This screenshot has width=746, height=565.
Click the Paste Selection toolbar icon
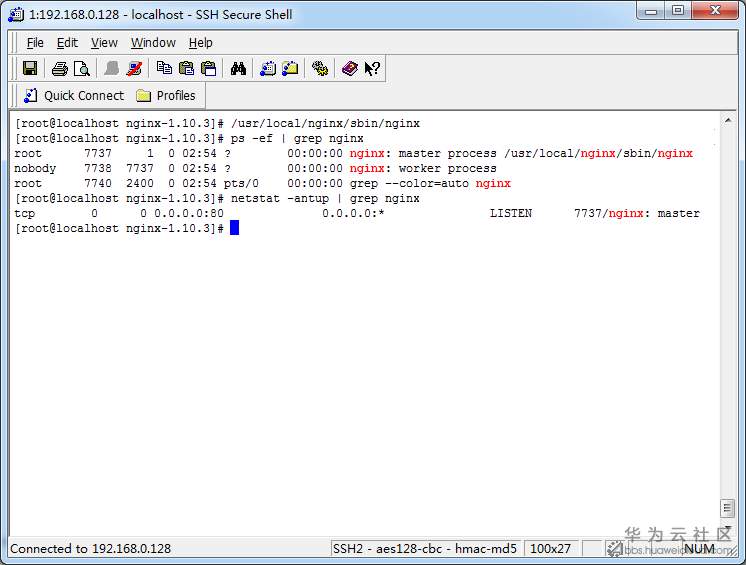click(x=208, y=68)
